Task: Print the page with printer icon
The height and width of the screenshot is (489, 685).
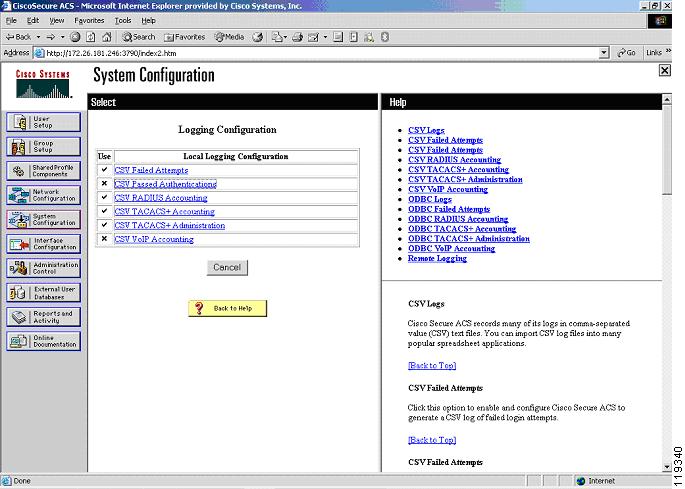Action: (x=298, y=37)
